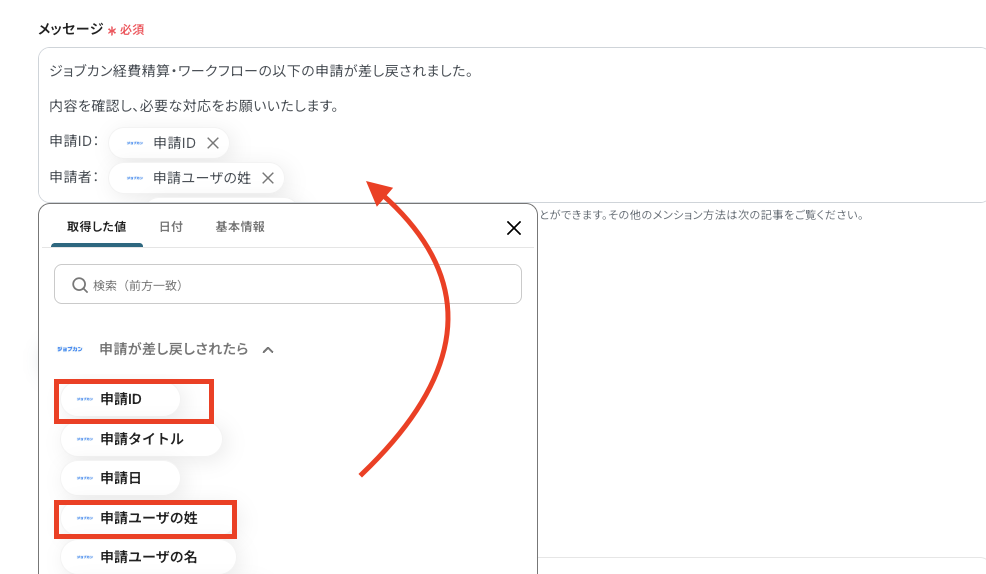
Task: Click the 申請ユーザの姓 chip in message
Action: tap(196, 179)
